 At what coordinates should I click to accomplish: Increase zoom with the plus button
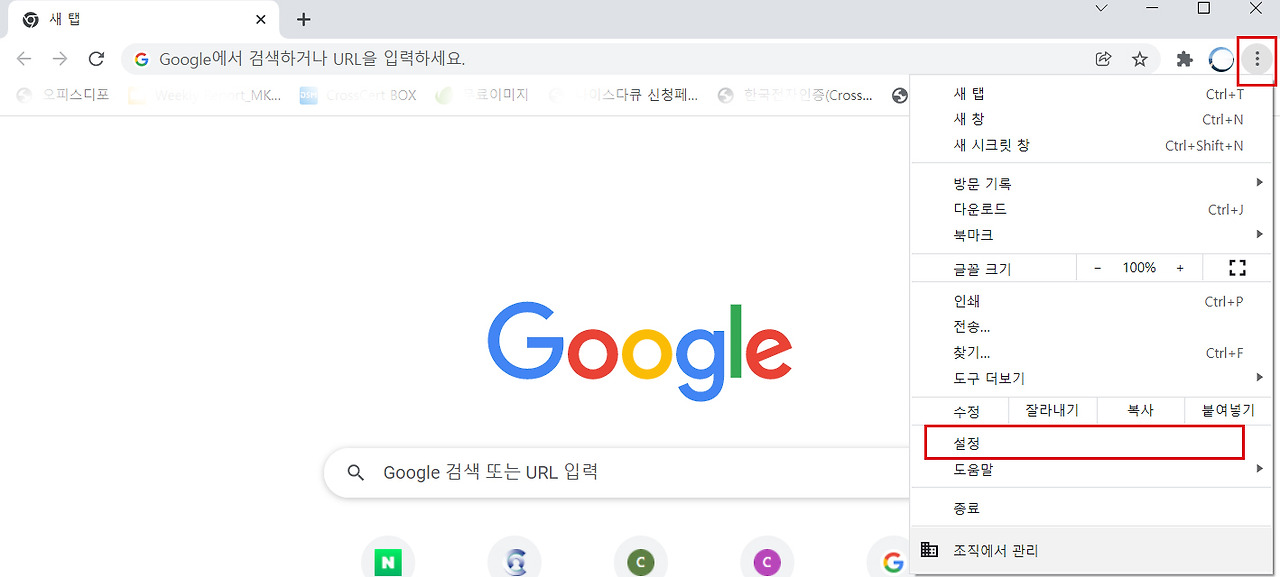1180,268
